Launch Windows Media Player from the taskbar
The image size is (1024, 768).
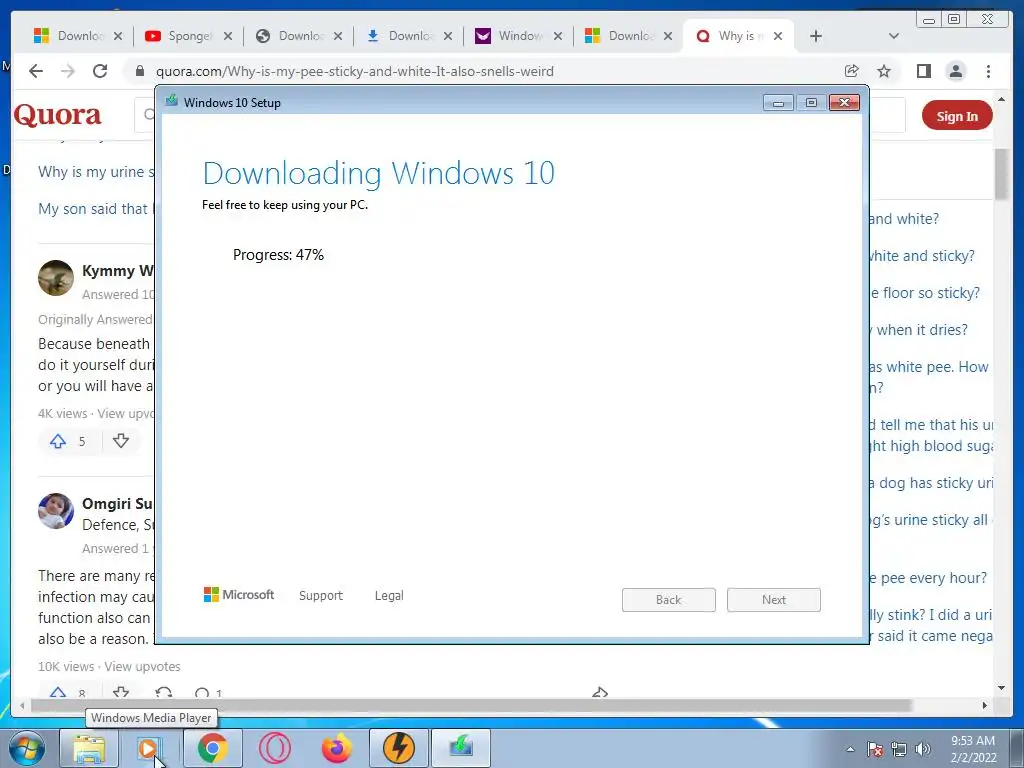tap(149, 748)
